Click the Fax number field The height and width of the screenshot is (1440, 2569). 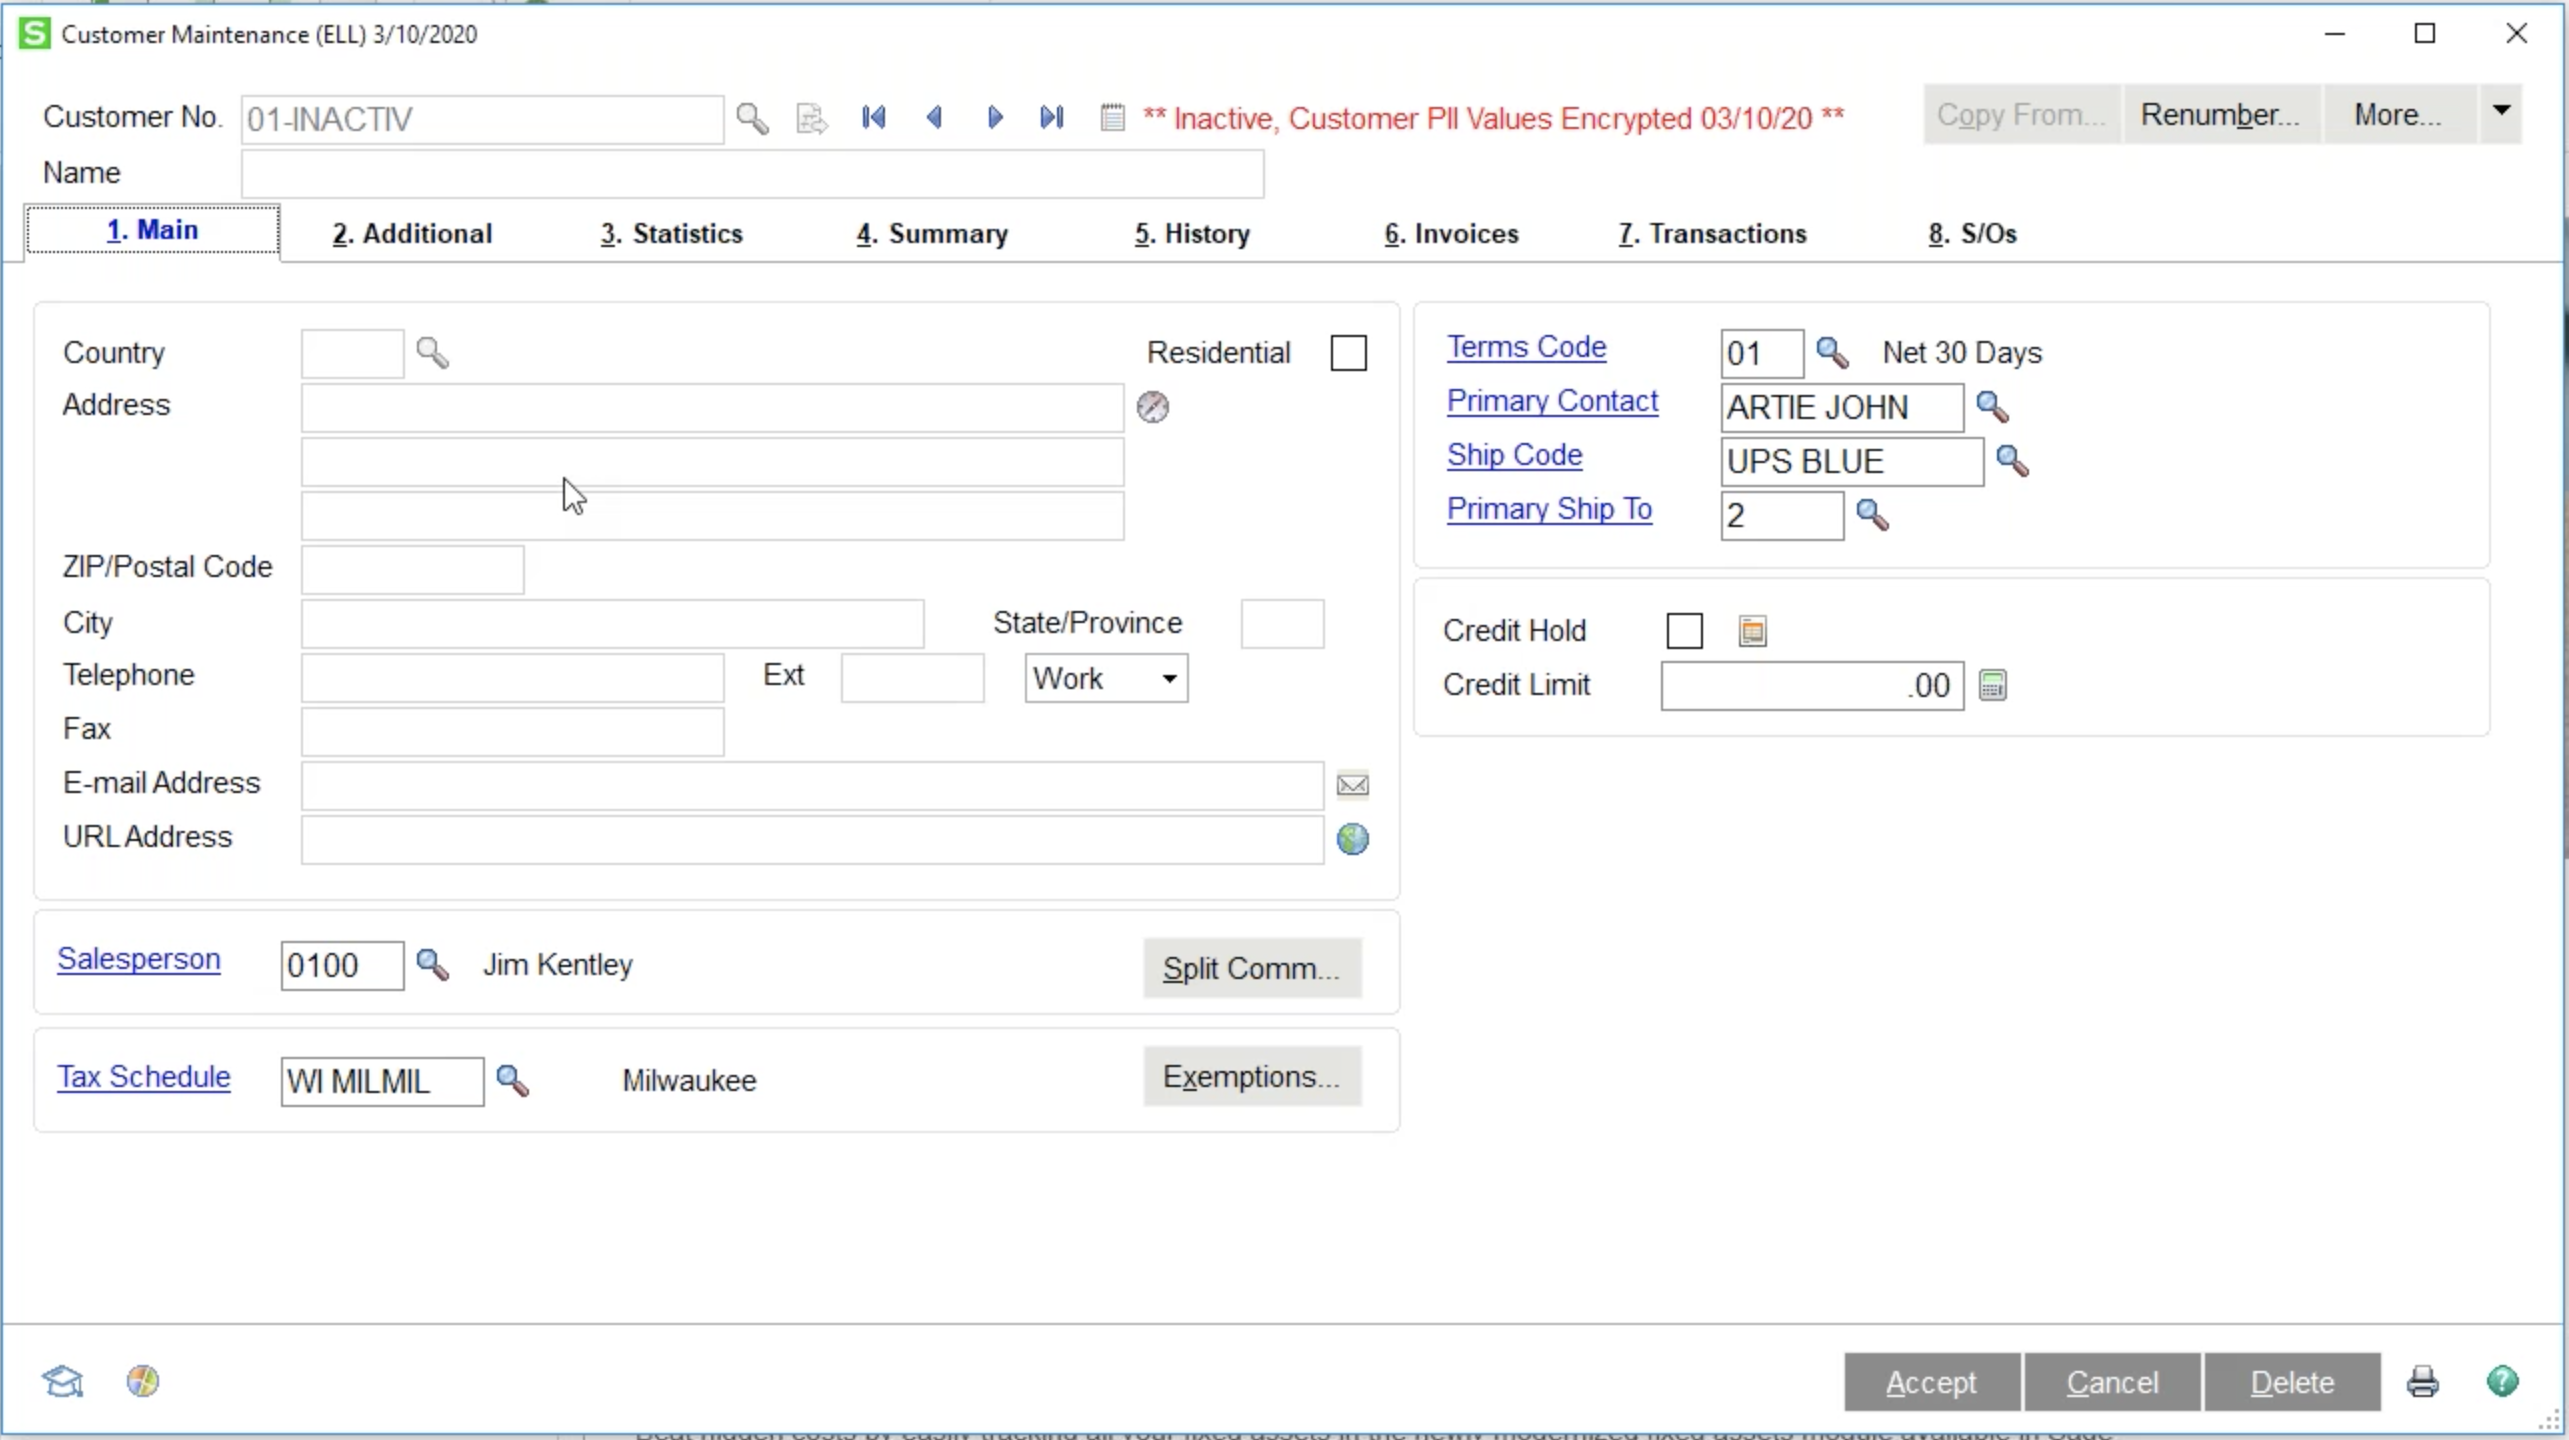(512, 732)
